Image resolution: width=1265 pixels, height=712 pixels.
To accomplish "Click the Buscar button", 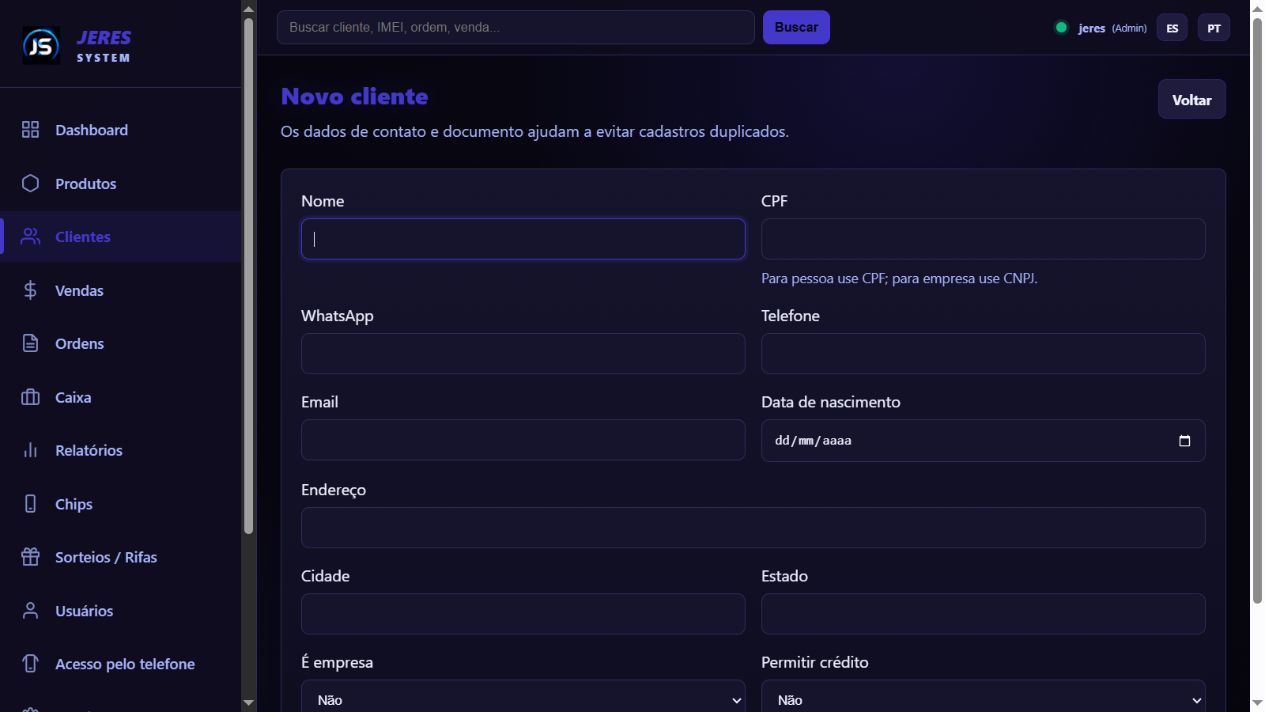I will (x=796, y=27).
